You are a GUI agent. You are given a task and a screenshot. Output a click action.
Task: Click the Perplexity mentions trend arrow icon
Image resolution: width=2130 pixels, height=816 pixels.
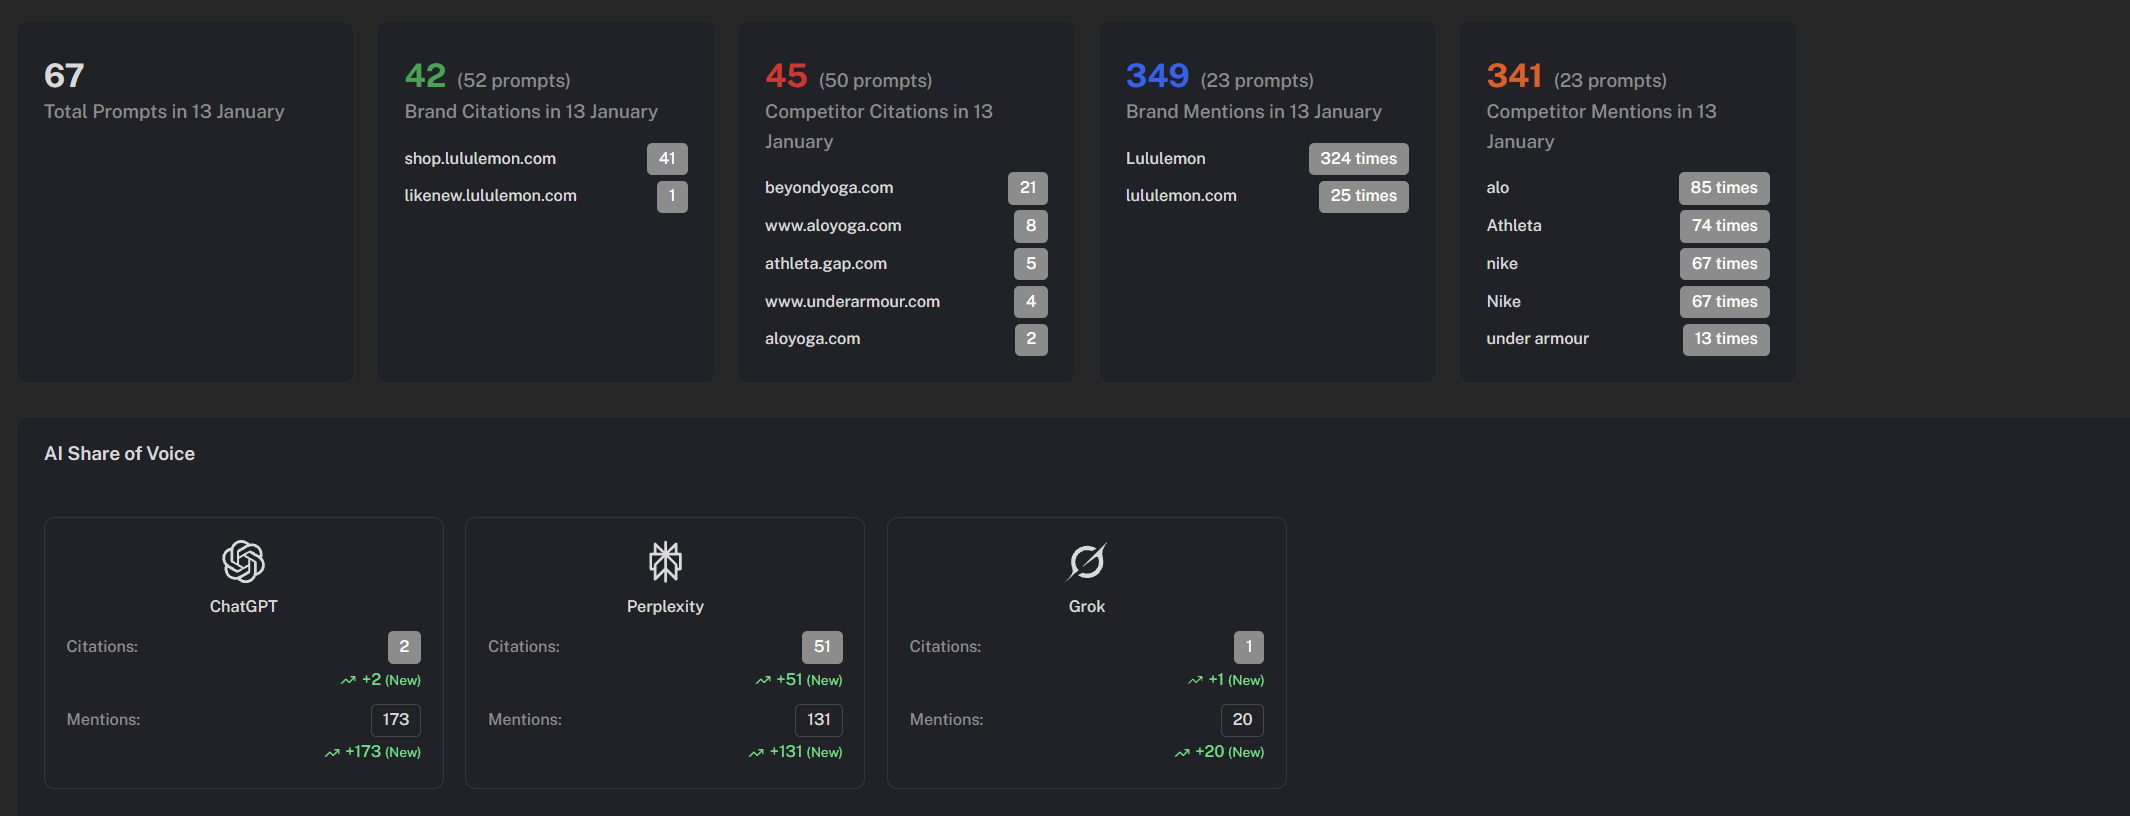756,753
